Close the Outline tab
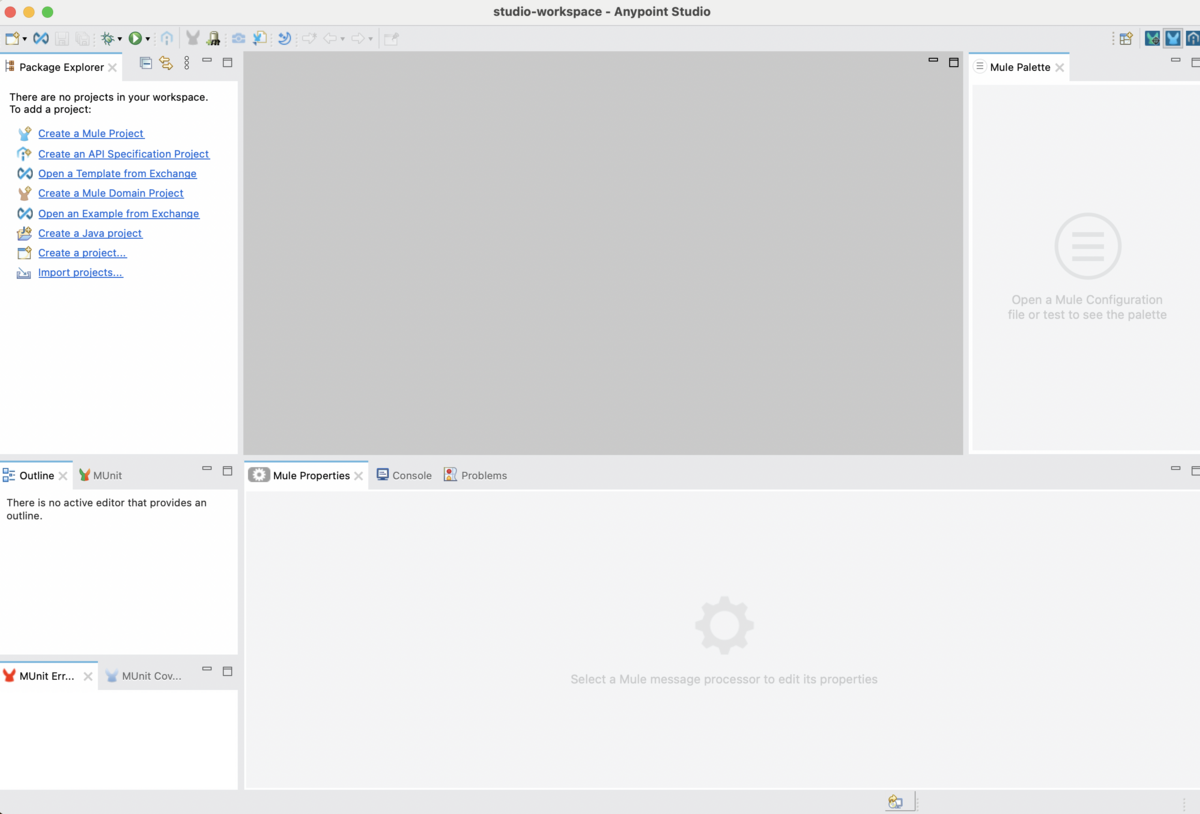Screen dimensions: 1200x814 click(63, 476)
